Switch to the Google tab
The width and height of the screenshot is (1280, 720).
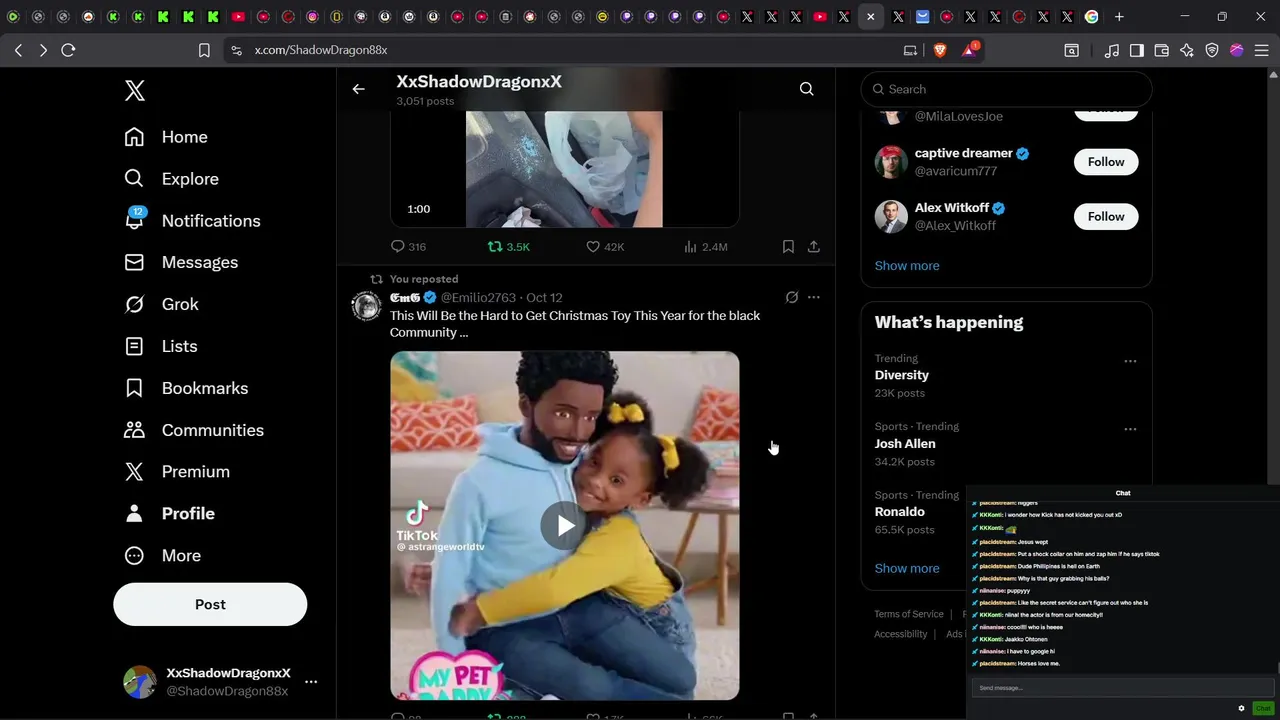point(1092,17)
